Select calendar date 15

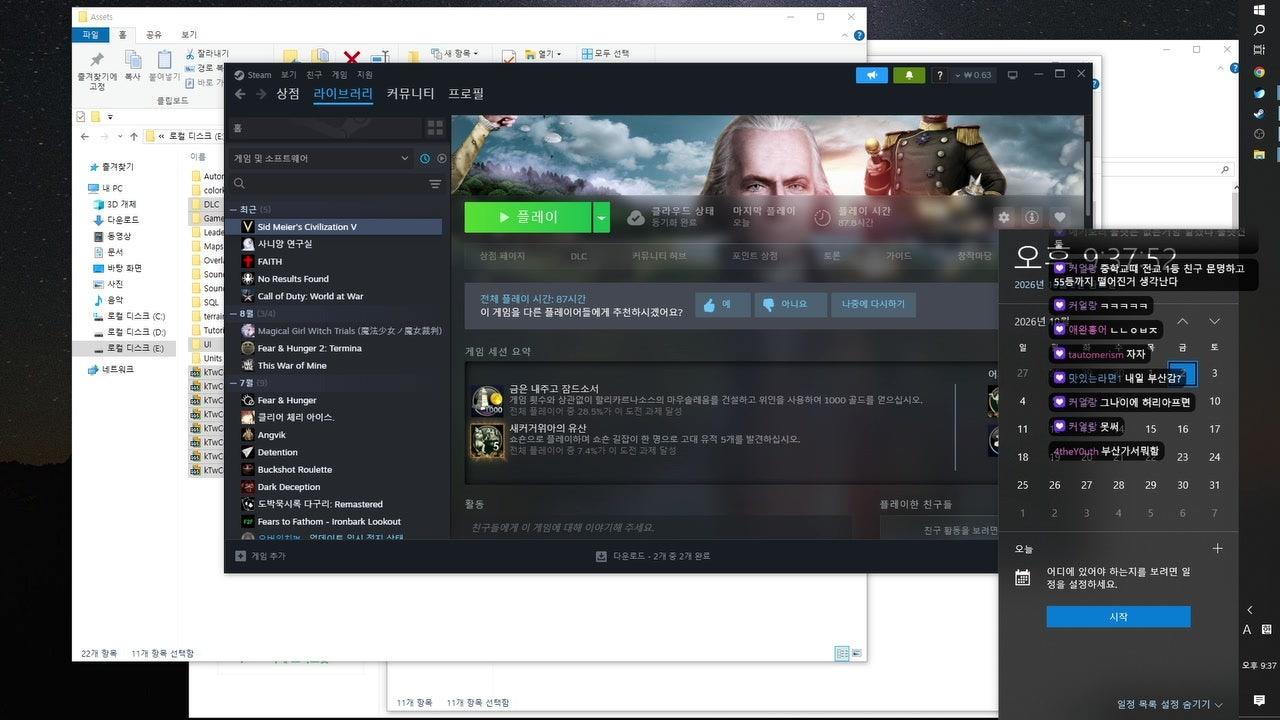pos(1151,429)
